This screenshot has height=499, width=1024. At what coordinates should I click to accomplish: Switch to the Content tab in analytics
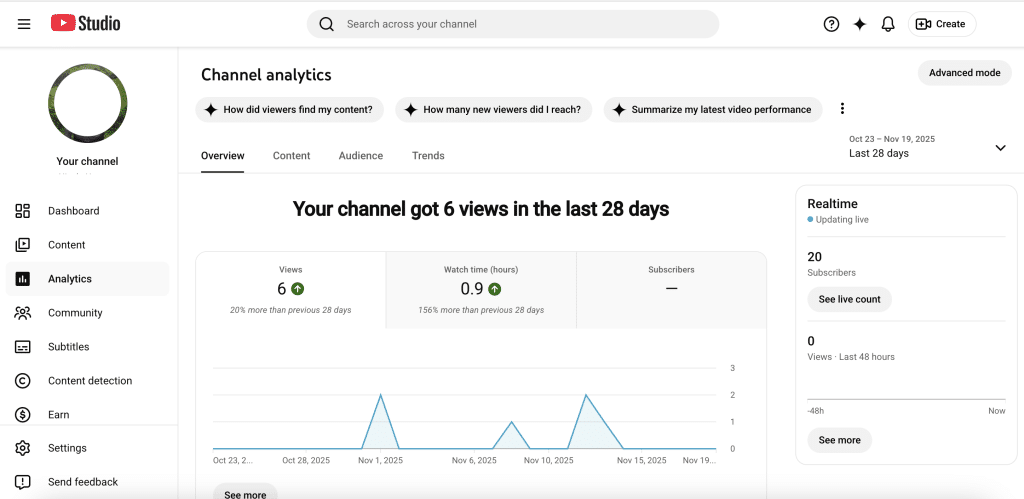(x=291, y=155)
